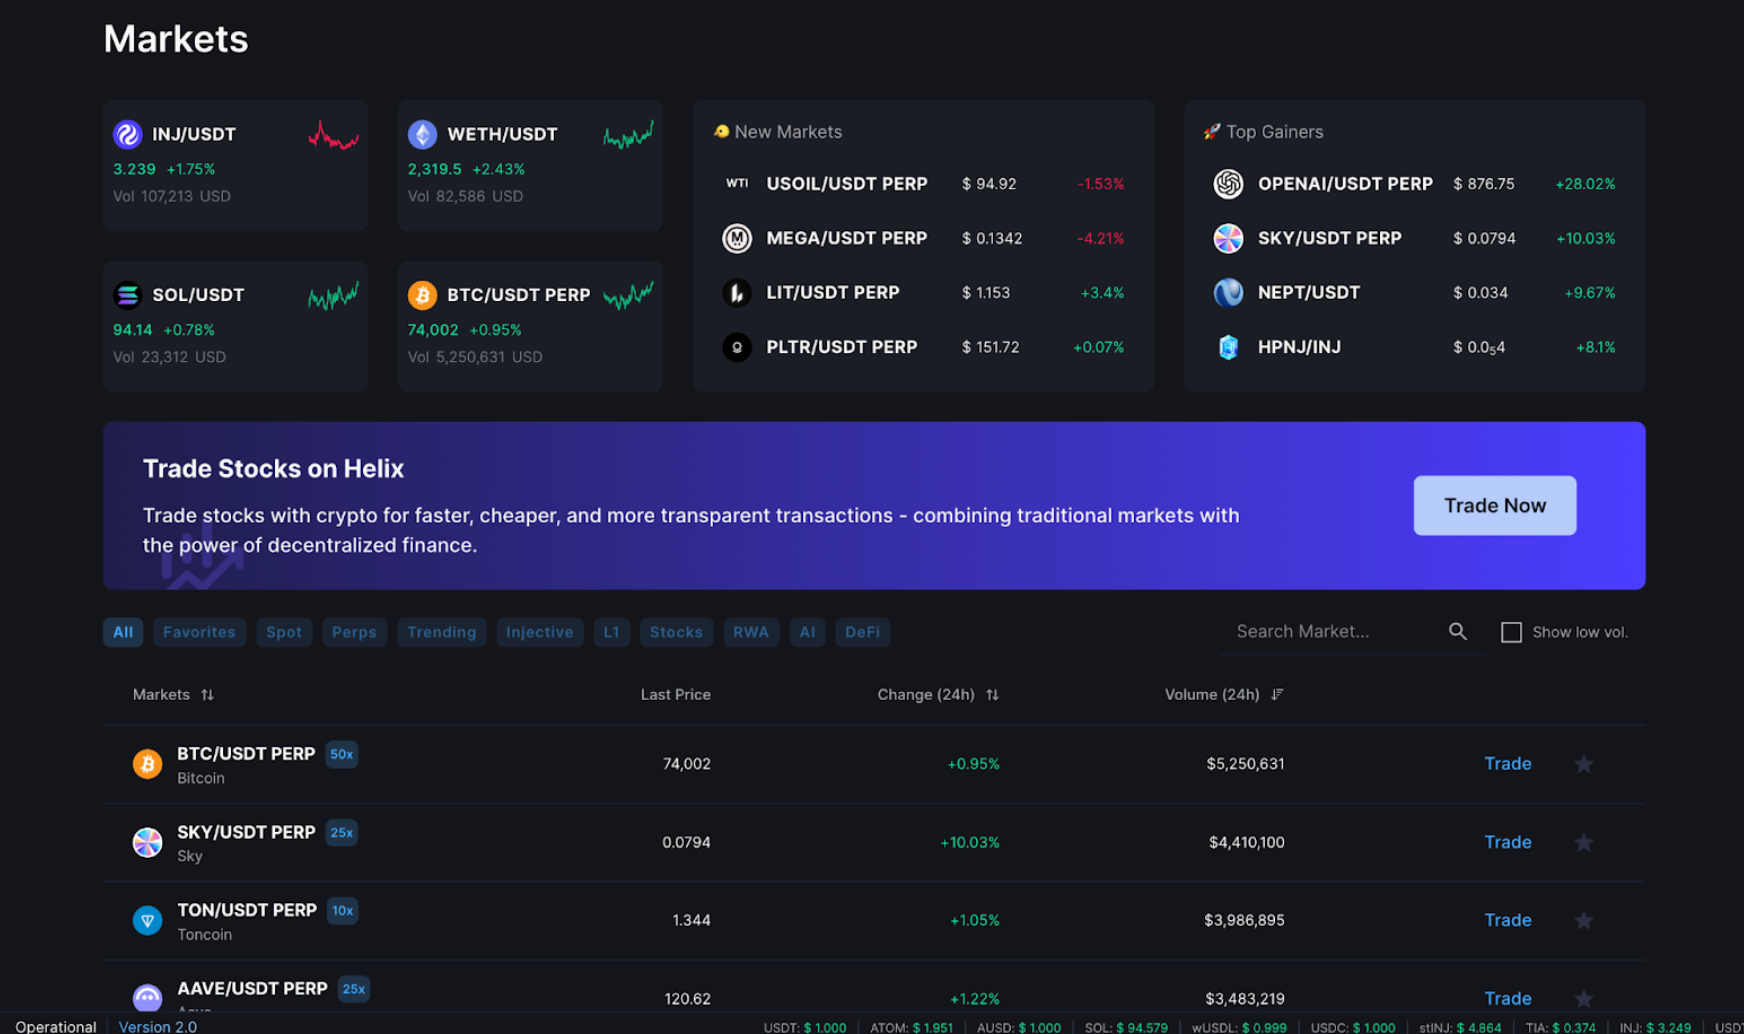Favorite BTC/USDT PERP with the star

(x=1584, y=764)
